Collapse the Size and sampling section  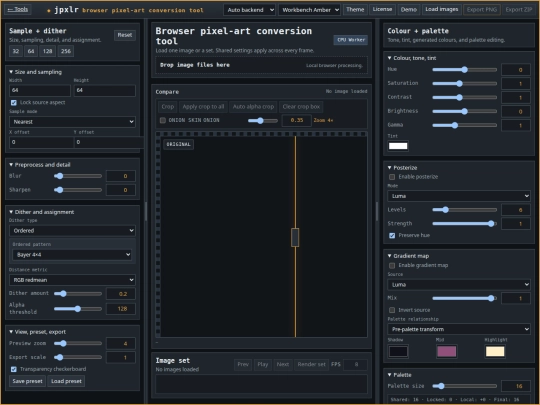(x=35, y=72)
